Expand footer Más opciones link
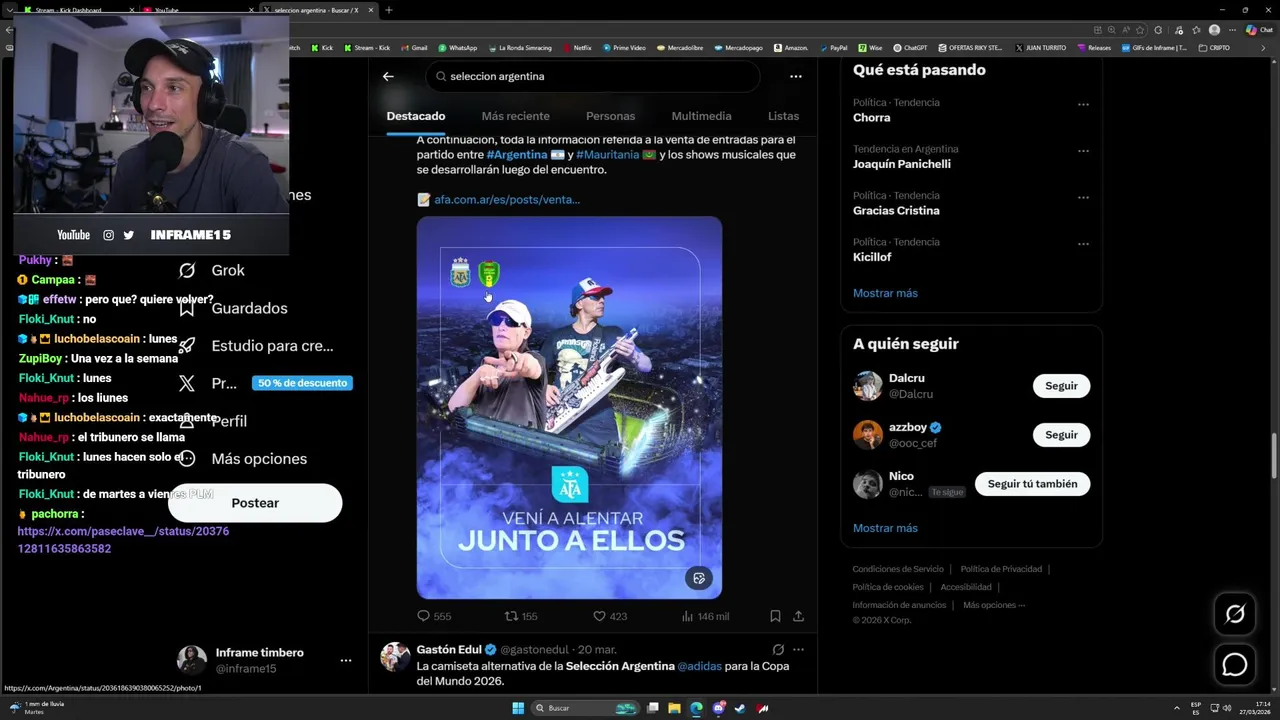Screen dimensions: 1280x720 point(994,605)
